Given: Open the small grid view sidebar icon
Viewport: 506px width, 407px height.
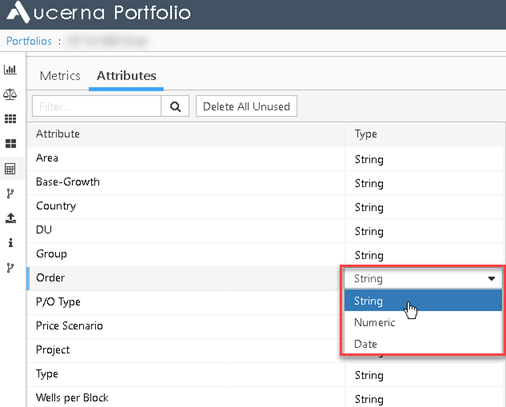Looking at the screenshot, I should (x=10, y=119).
